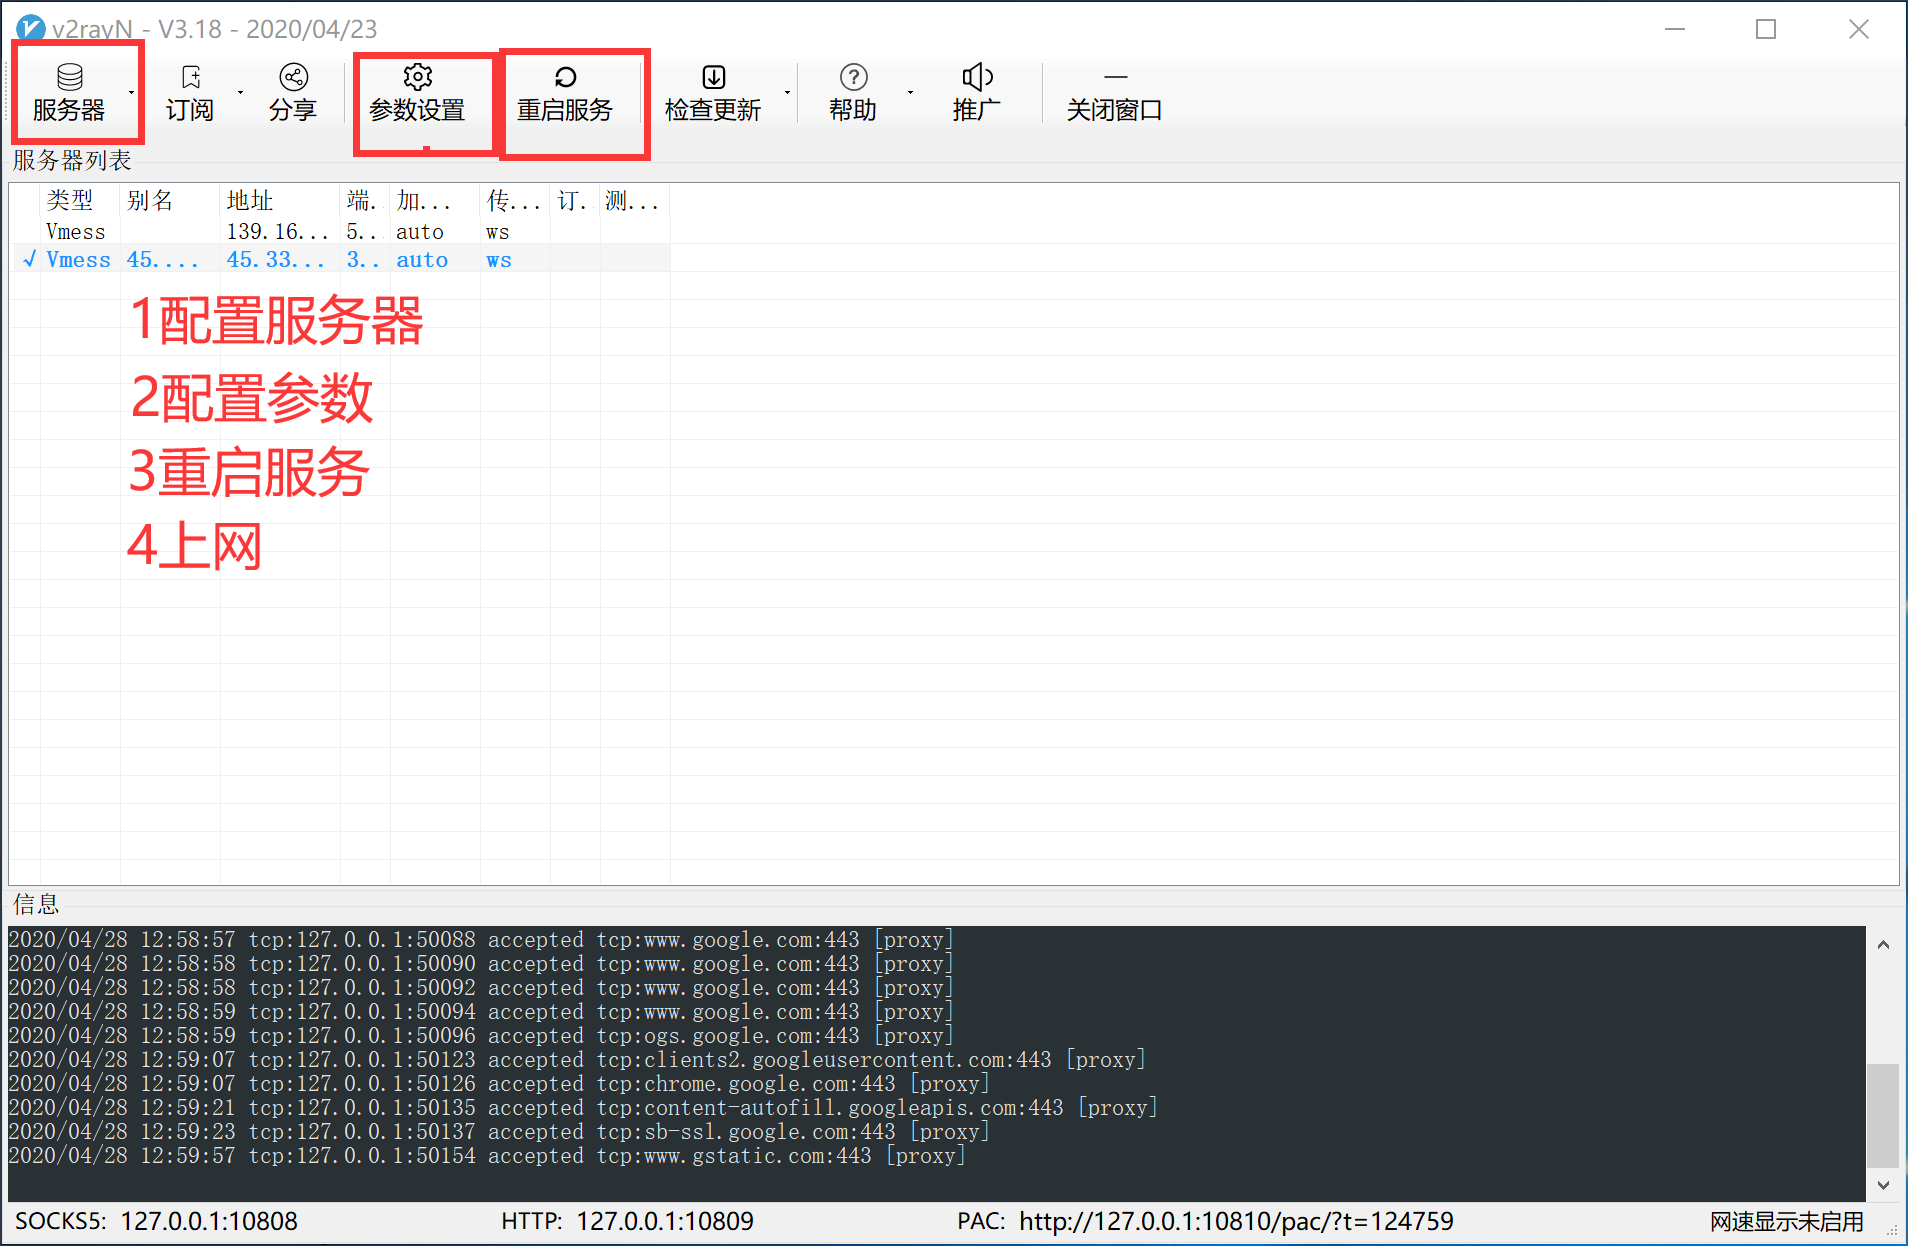This screenshot has height=1246, width=1908.
Task: Click the 加密 column header
Action: (435, 201)
